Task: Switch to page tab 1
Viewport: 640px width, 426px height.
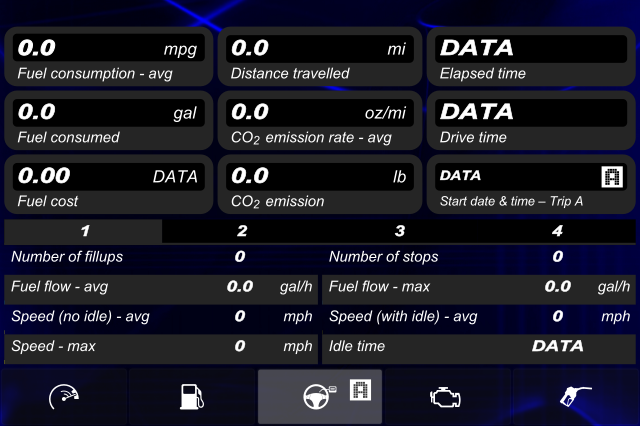Action: coord(83,231)
